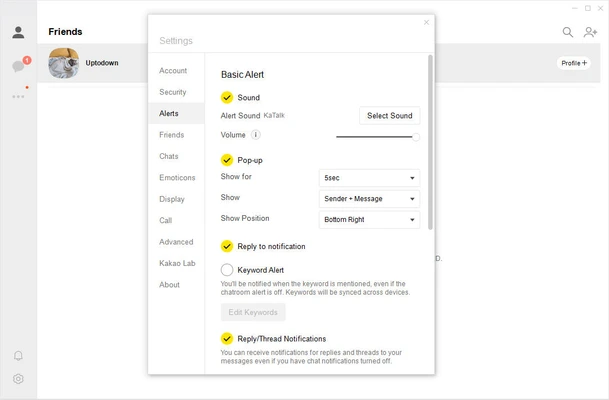
Task: Click the Select Sound button
Action: 390,116
